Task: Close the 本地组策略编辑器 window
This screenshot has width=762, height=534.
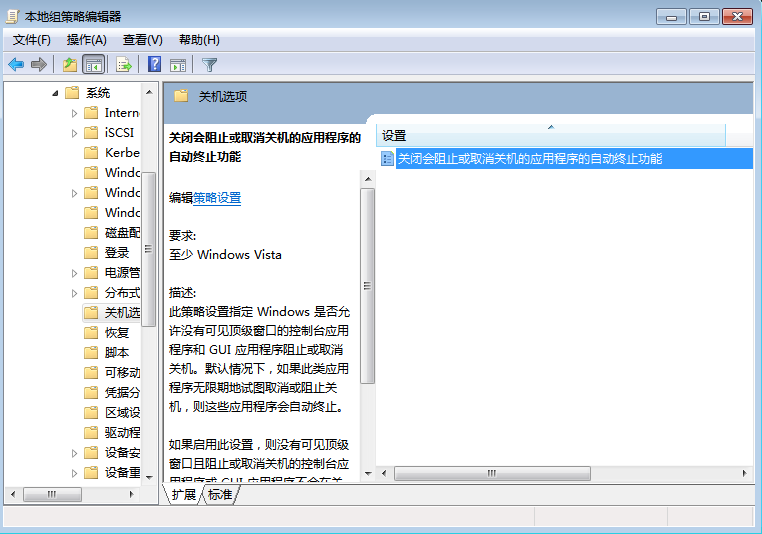Action: [737, 17]
